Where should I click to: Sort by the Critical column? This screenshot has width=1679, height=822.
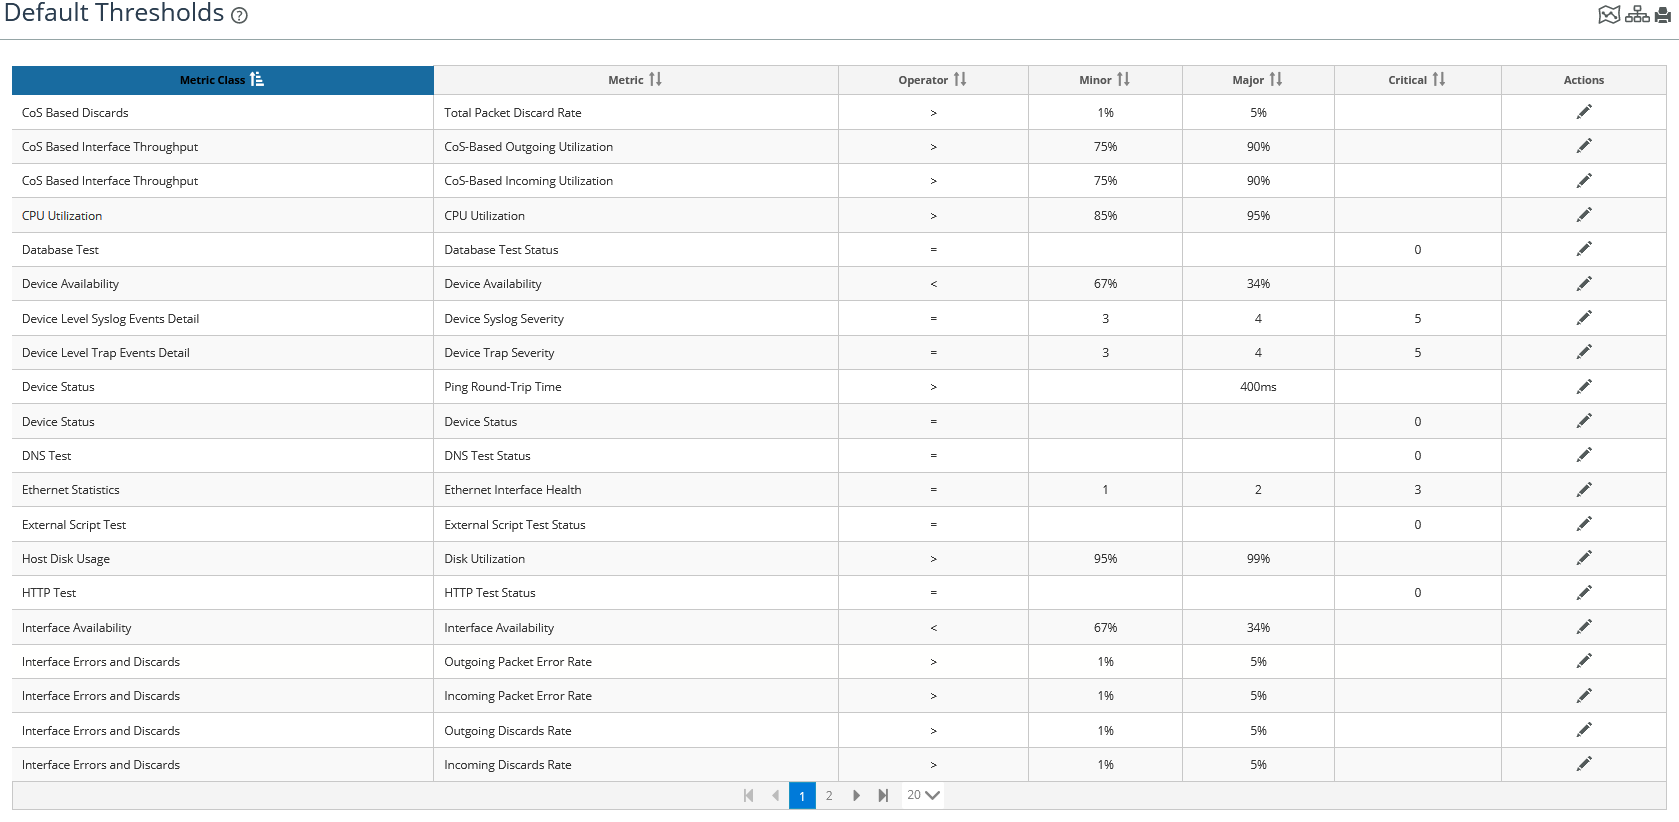coord(1416,80)
